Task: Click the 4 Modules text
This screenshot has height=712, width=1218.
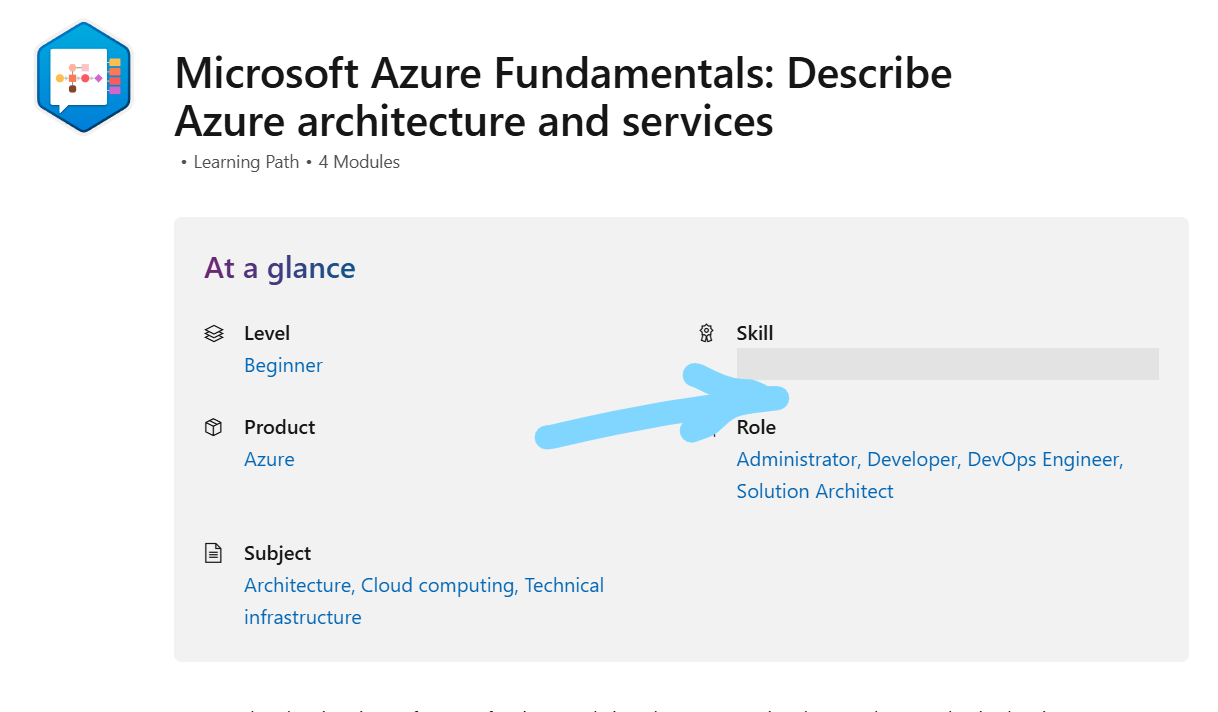Action: point(359,162)
